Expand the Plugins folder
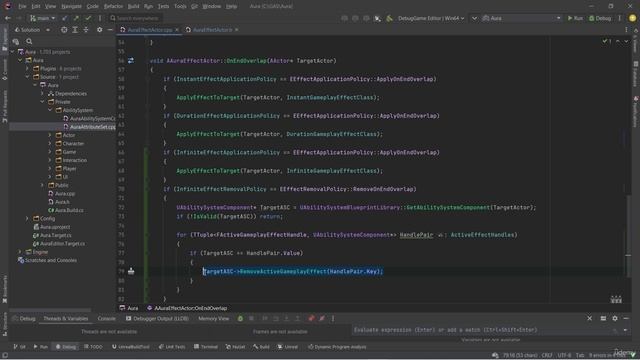The height and width of the screenshot is (360, 640). (28, 69)
